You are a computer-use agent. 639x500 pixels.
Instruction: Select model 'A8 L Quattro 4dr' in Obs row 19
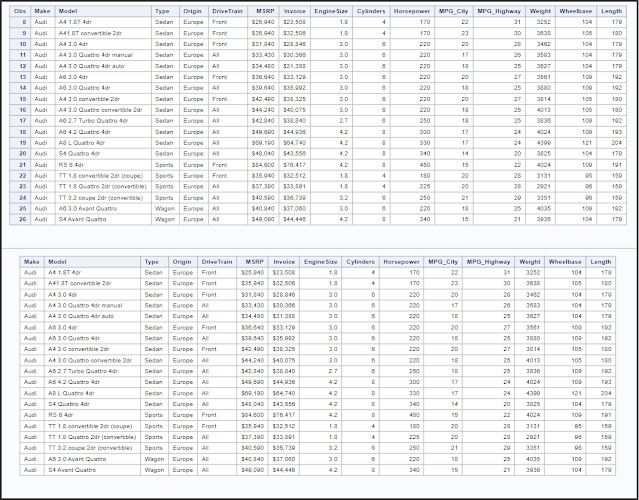82,143
